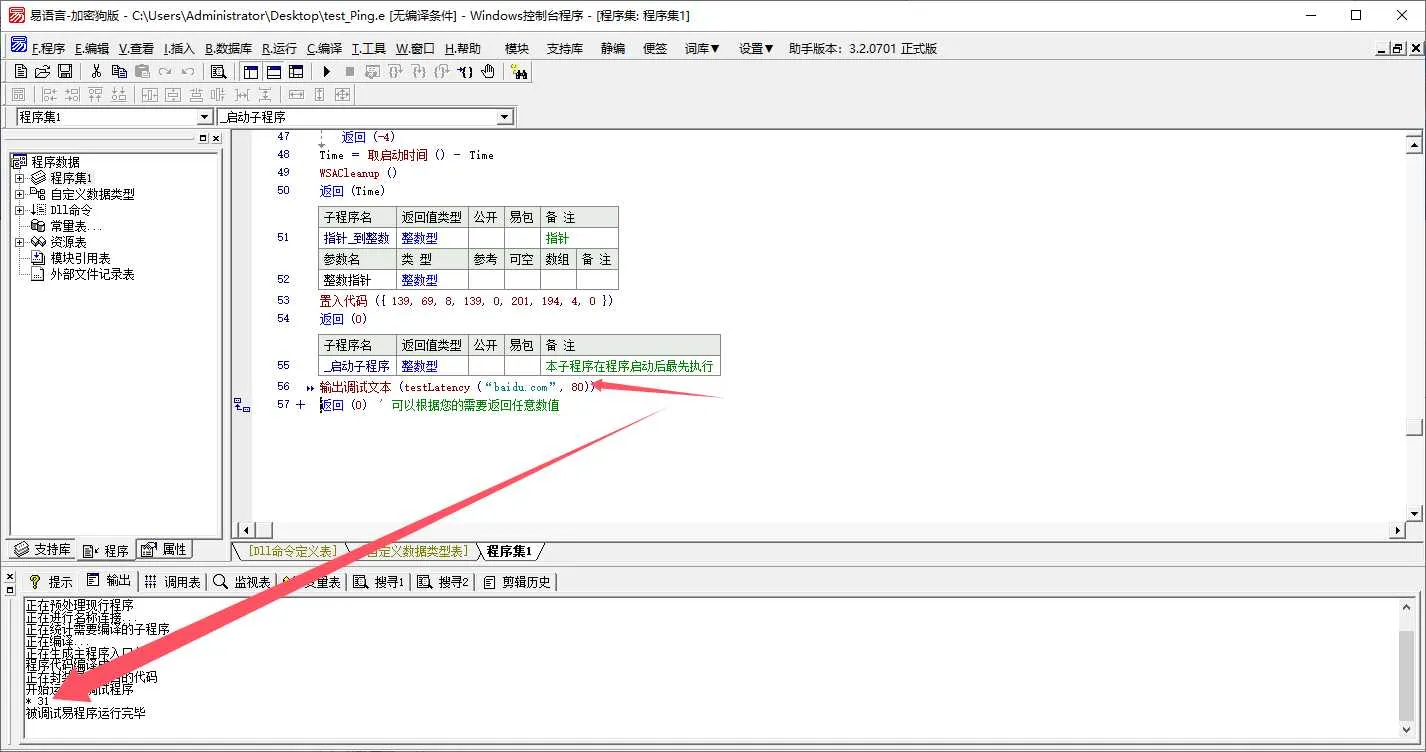Open the _启动子程序 dropdown list
1426x752 pixels.
[504, 117]
